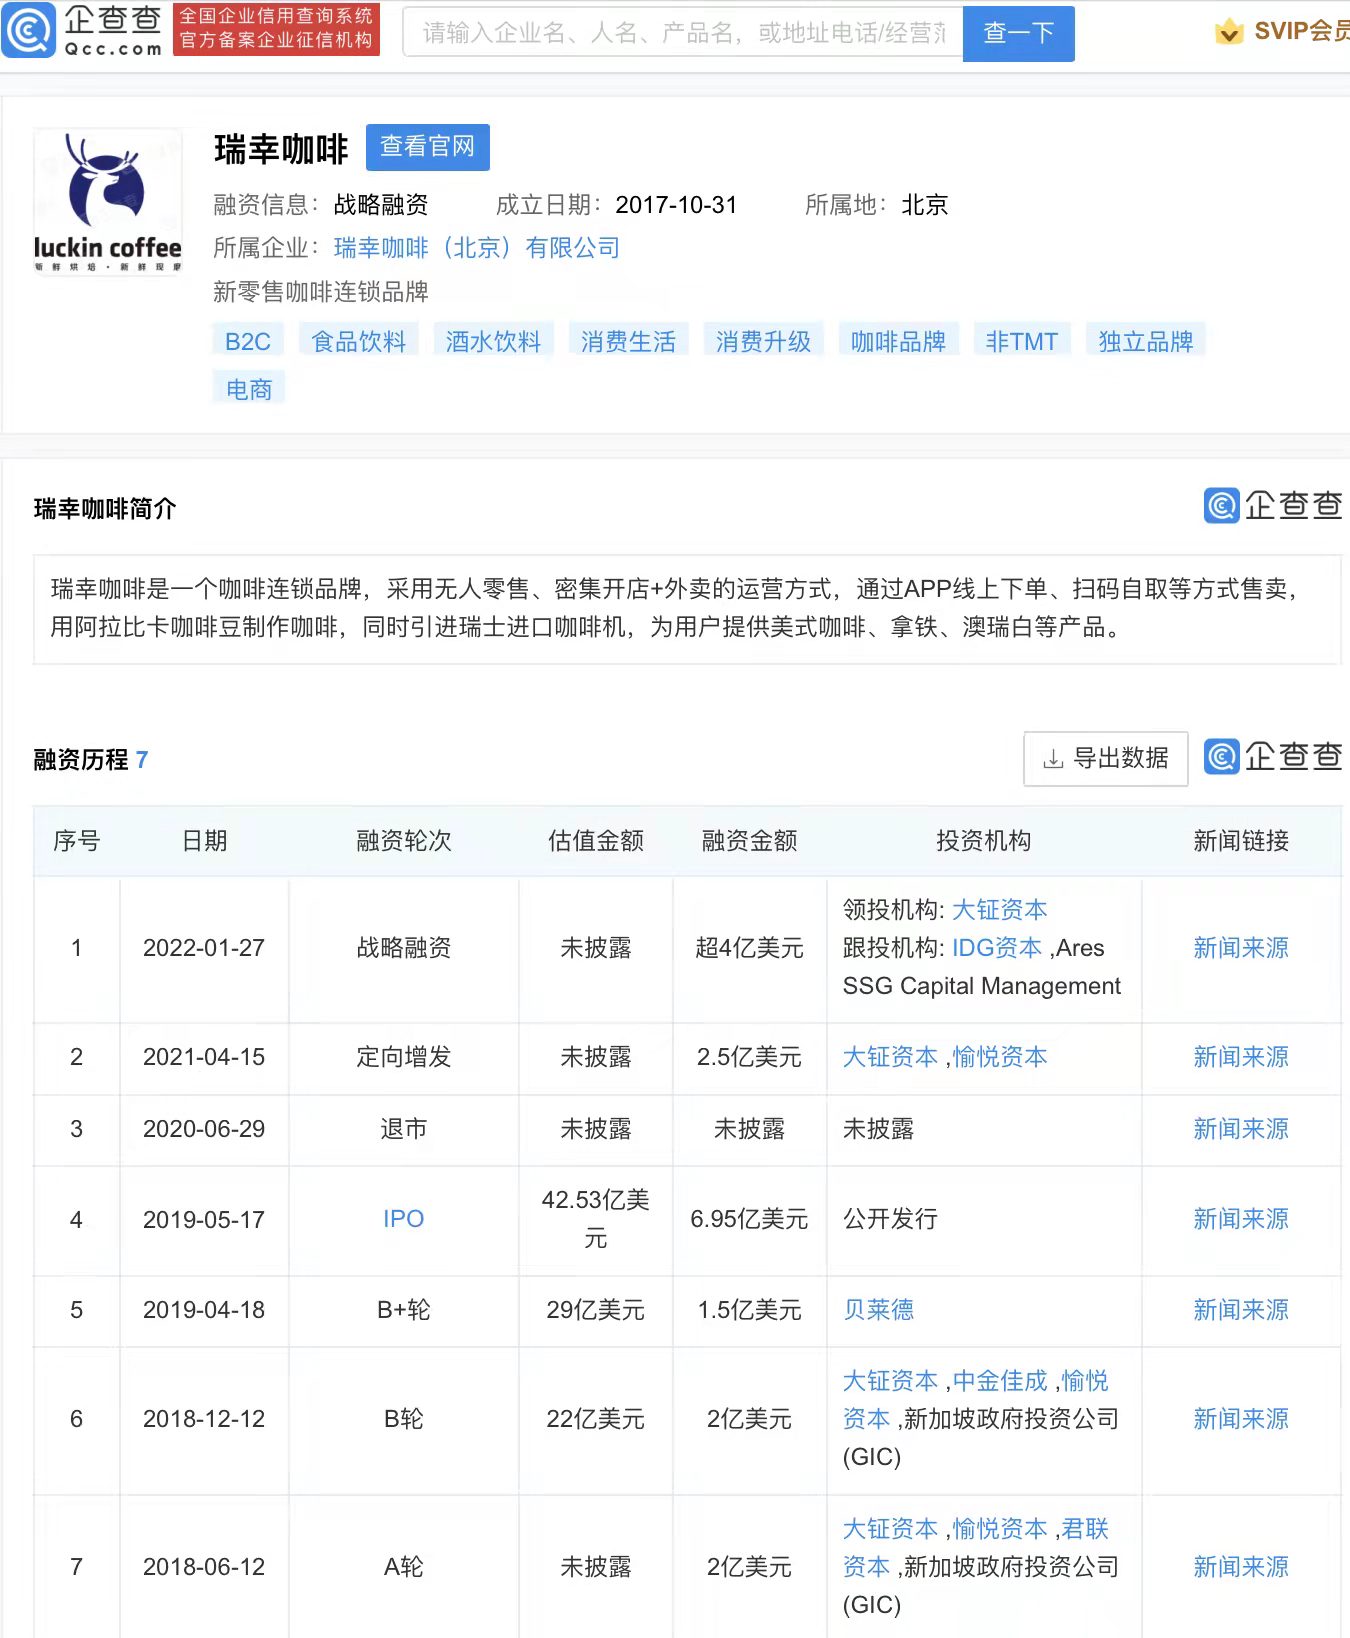Image resolution: width=1350 pixels, height=1638 pixels.
Task: Select the 消费升级 tag
Action: coord(763,341)
